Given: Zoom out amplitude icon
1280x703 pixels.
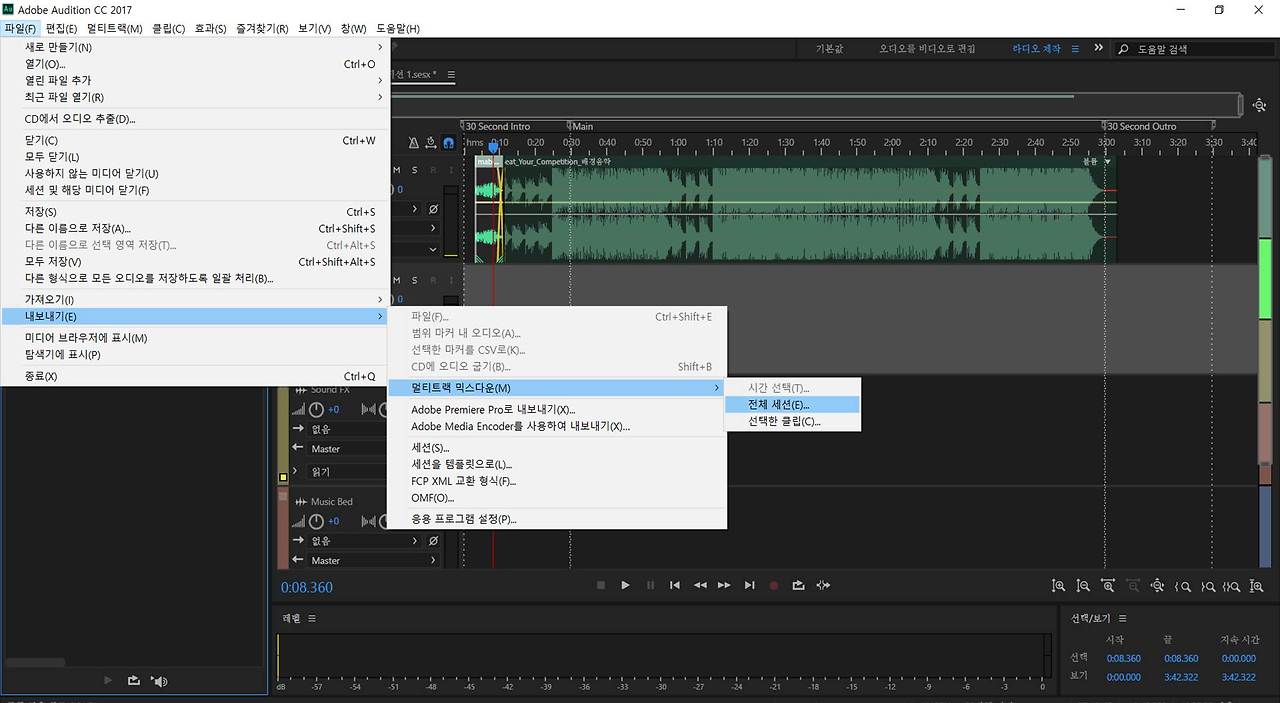Looking at the screenshot, I should 1083,586.
